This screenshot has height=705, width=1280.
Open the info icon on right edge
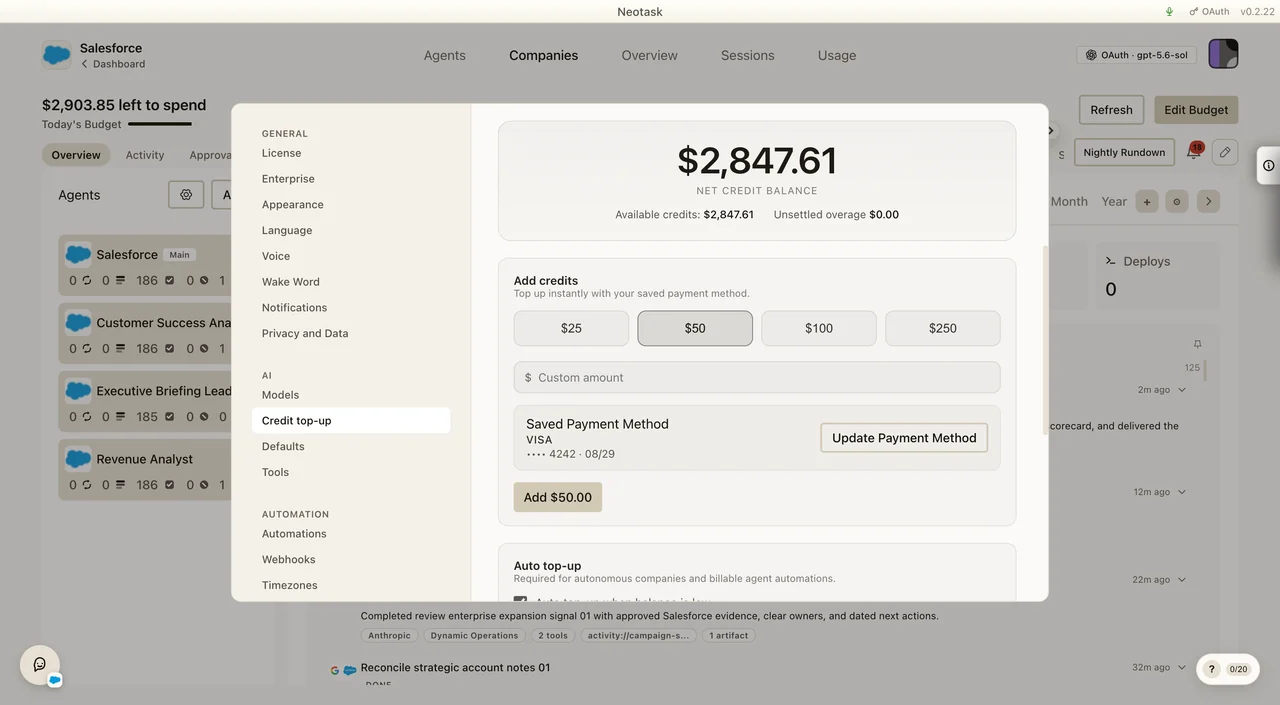(1268, 165)
